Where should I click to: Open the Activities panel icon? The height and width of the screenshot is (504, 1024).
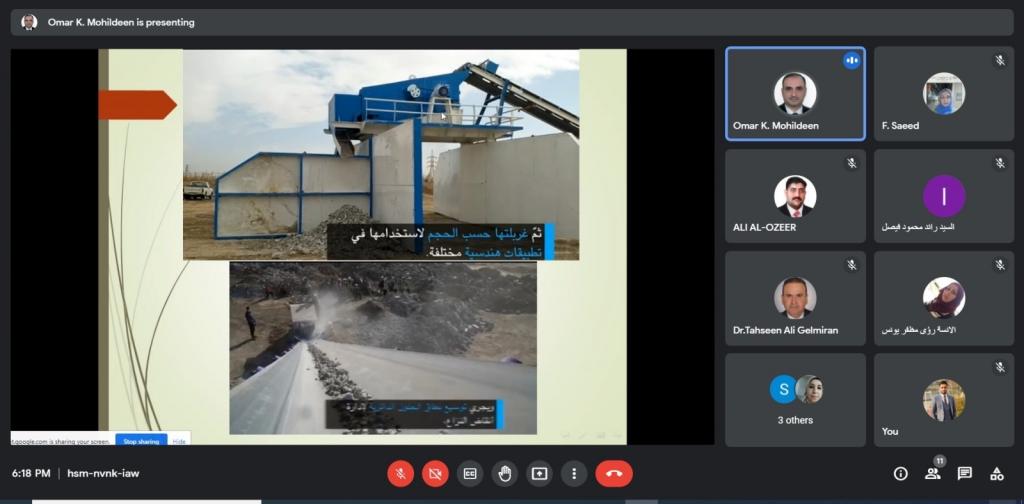(996, 473)
